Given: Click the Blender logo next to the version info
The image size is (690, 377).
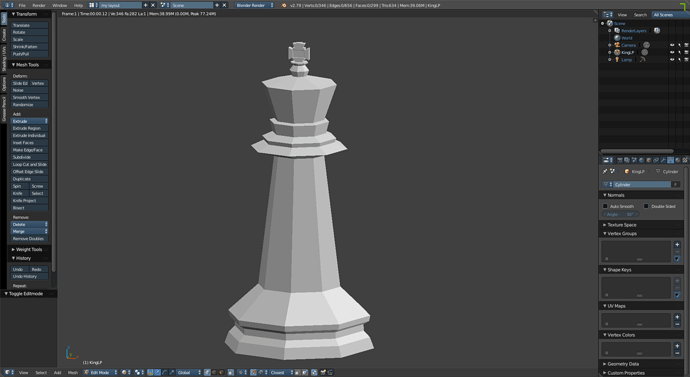Looking at the screenshot, I should [284, 5].
